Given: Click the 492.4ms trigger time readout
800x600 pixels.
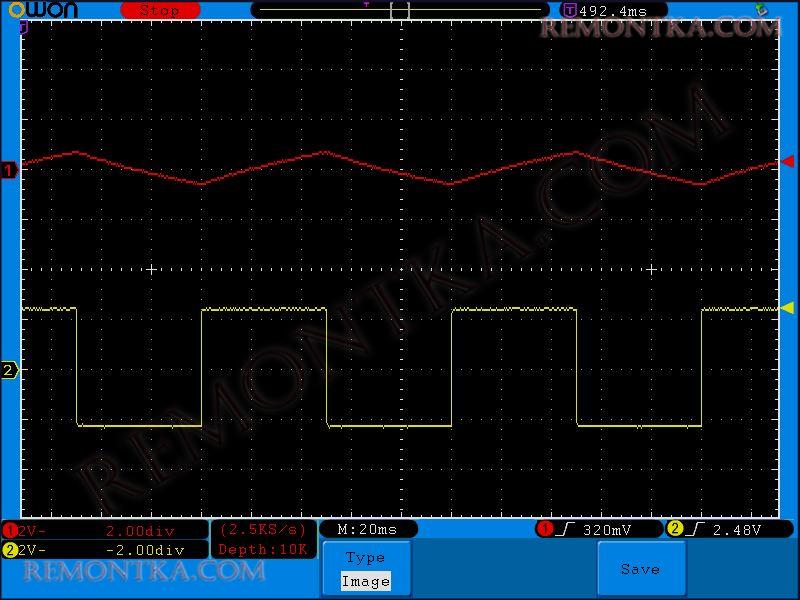Looking at the screenshot, I should (613, 10).
